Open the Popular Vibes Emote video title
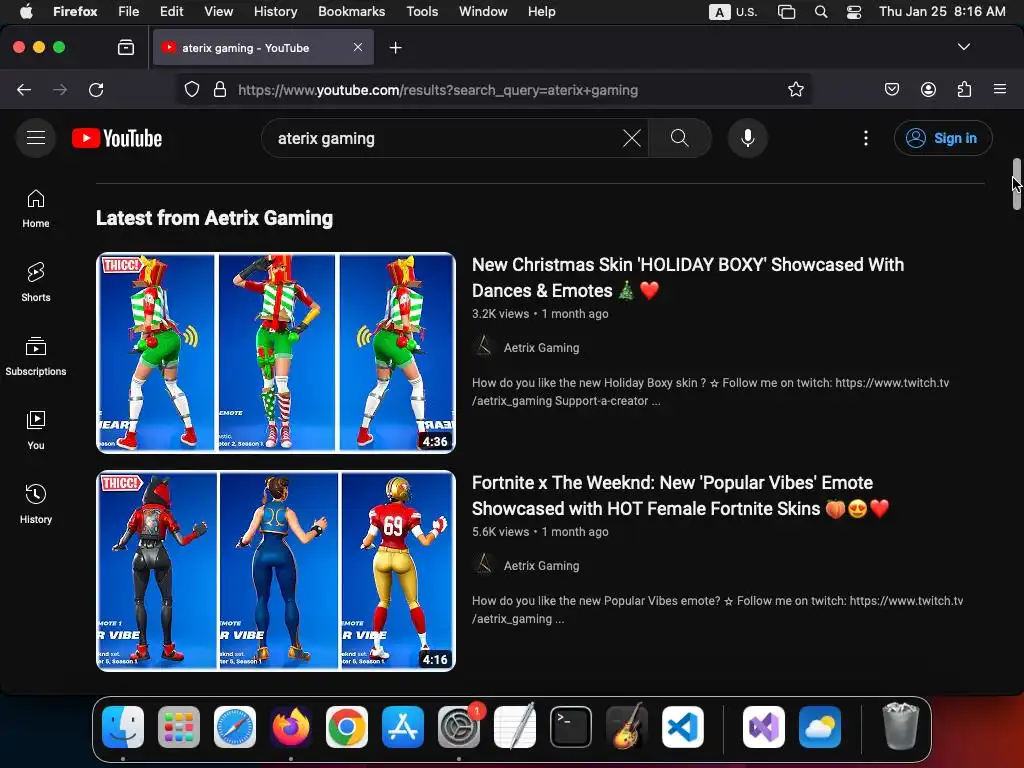 click(x=680, y=496)
